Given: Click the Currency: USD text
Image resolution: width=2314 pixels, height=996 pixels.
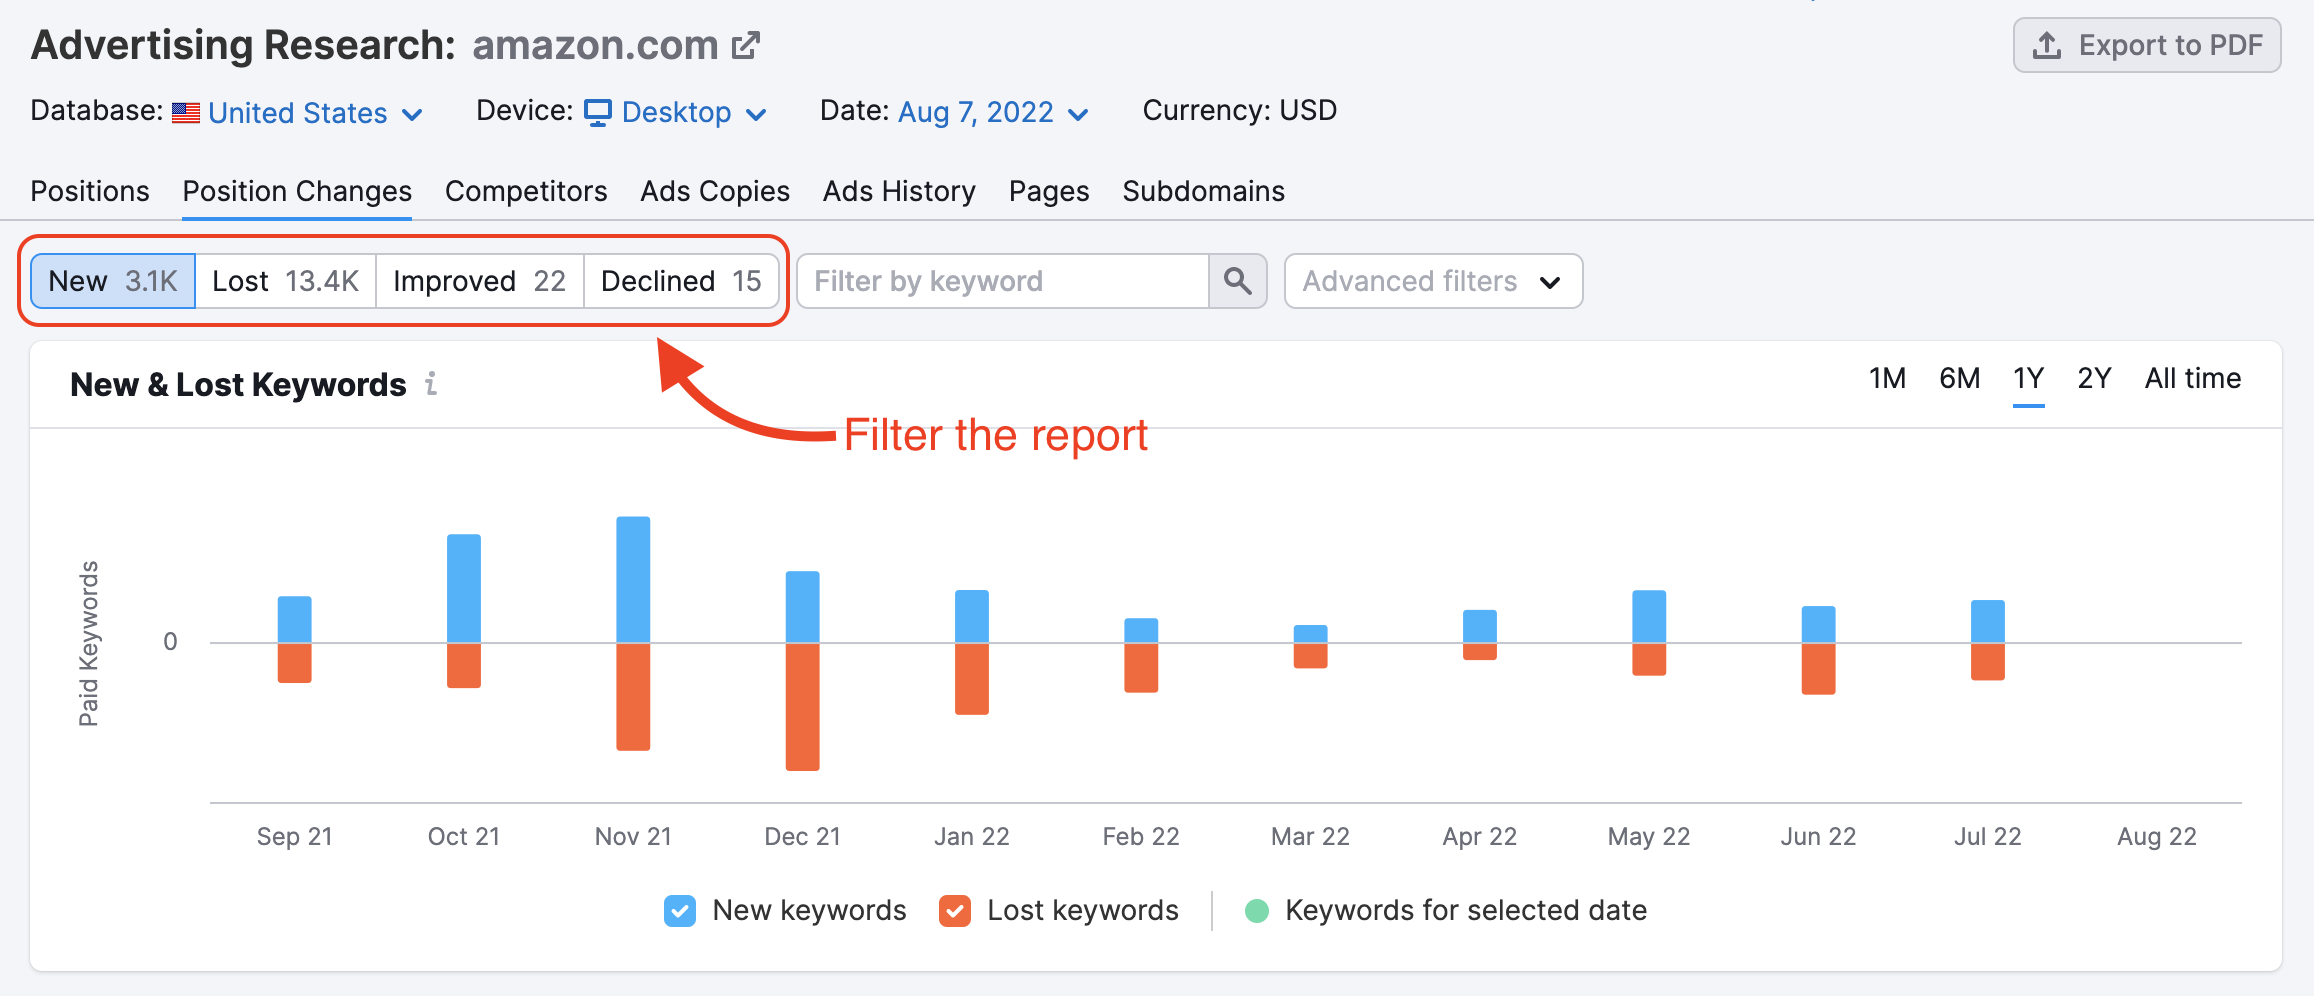Looking at the screenshot, I should click(1240, 110).
